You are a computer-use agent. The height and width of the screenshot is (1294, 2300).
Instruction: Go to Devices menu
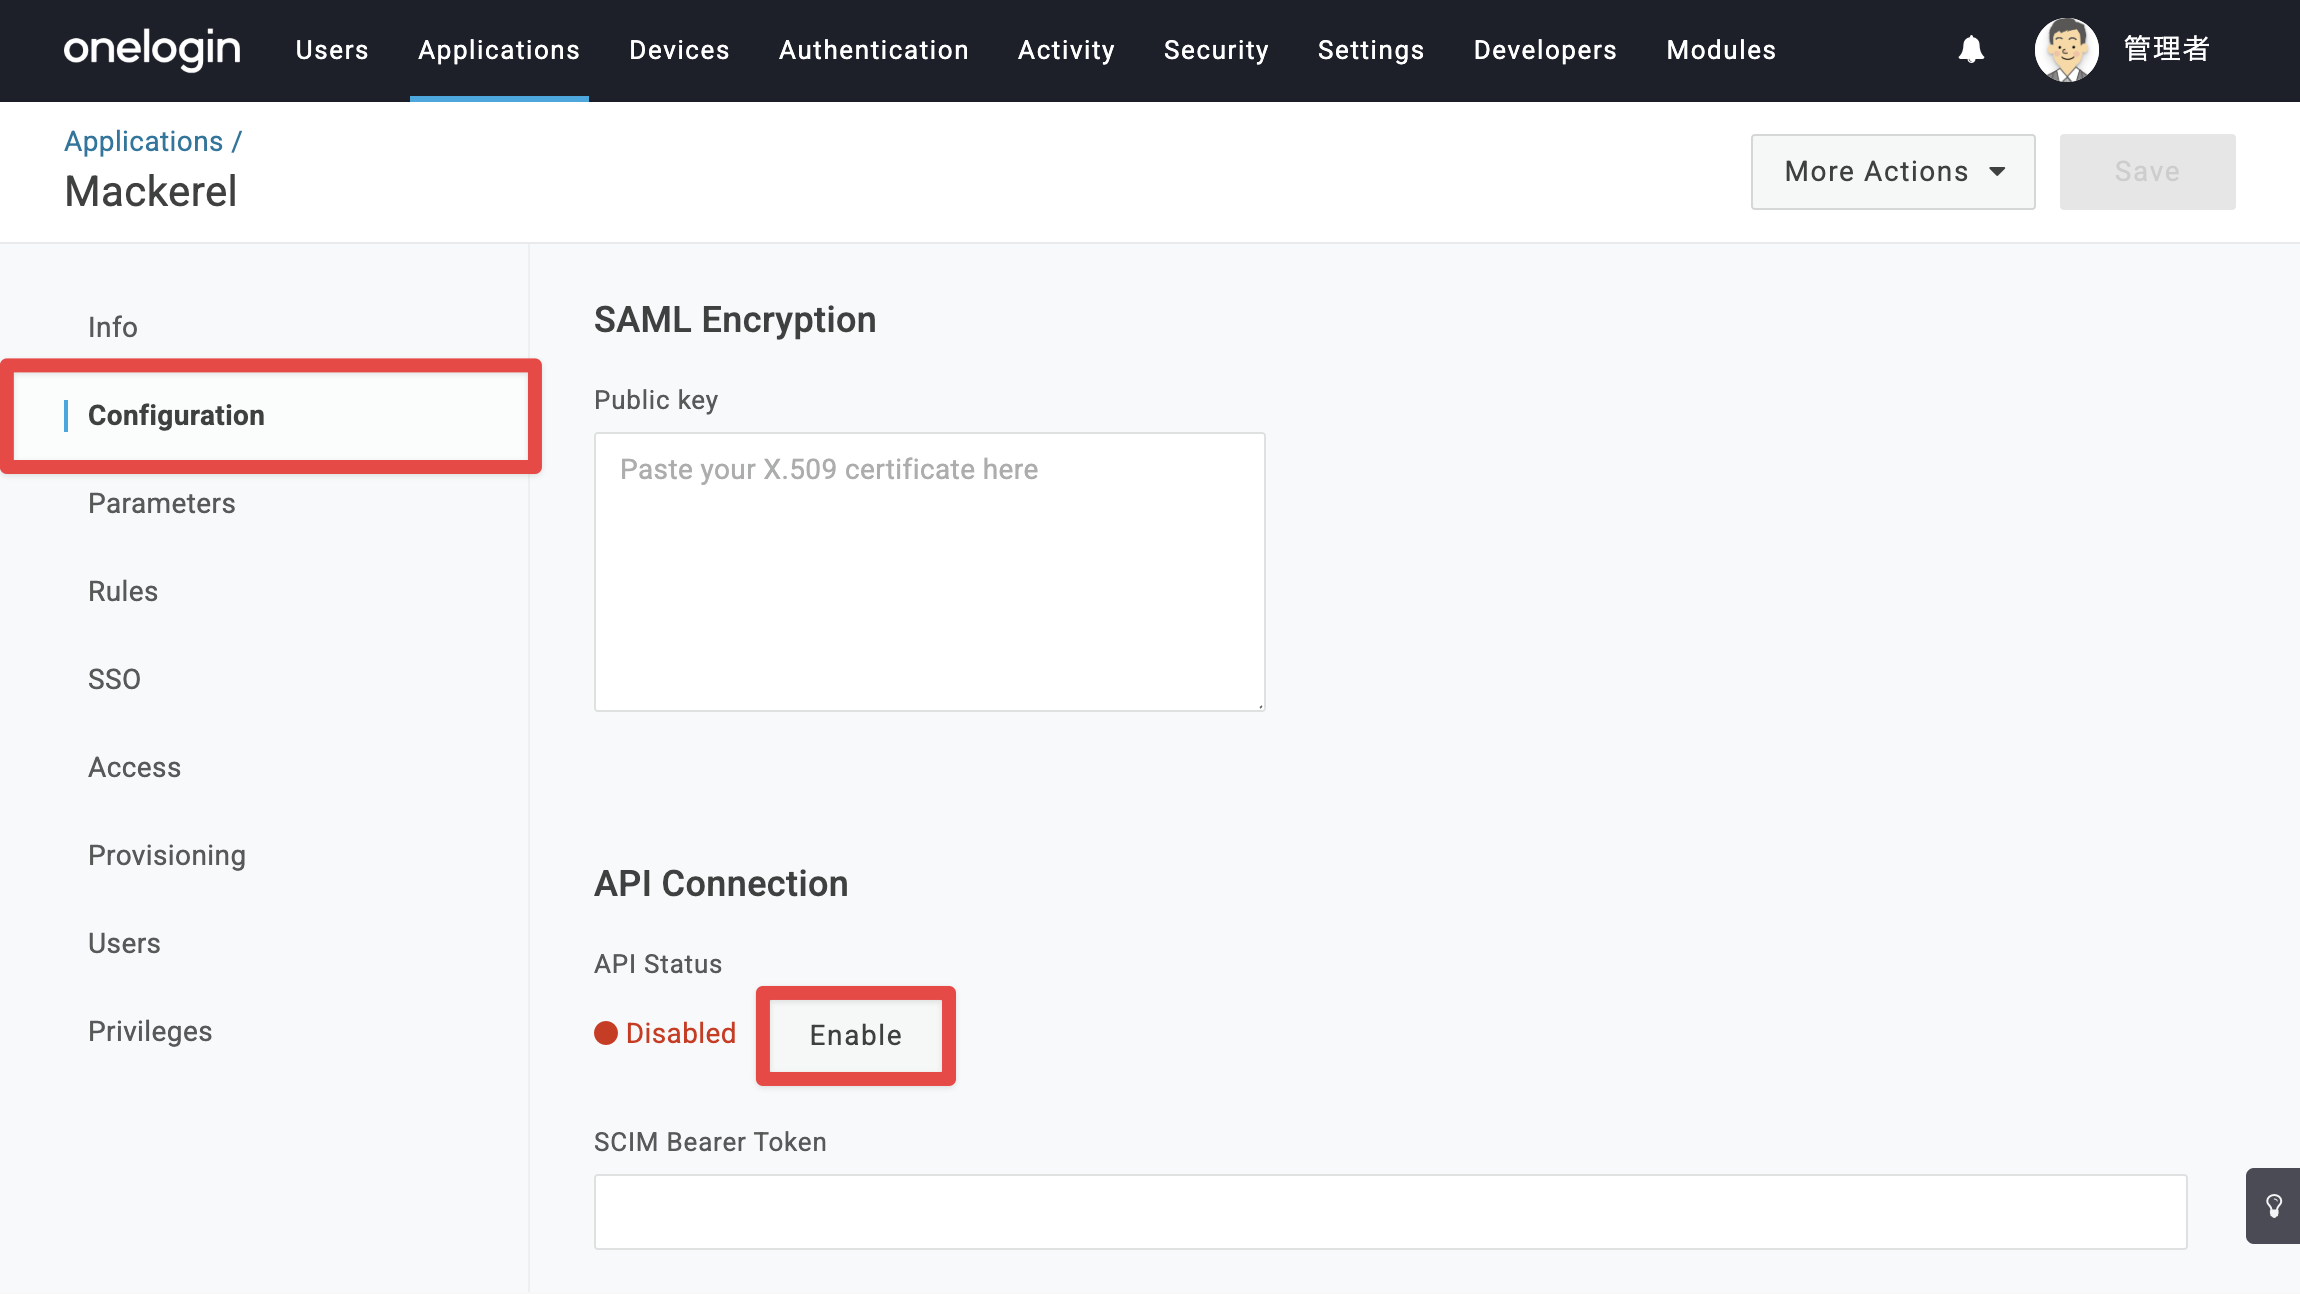point(679,50)
